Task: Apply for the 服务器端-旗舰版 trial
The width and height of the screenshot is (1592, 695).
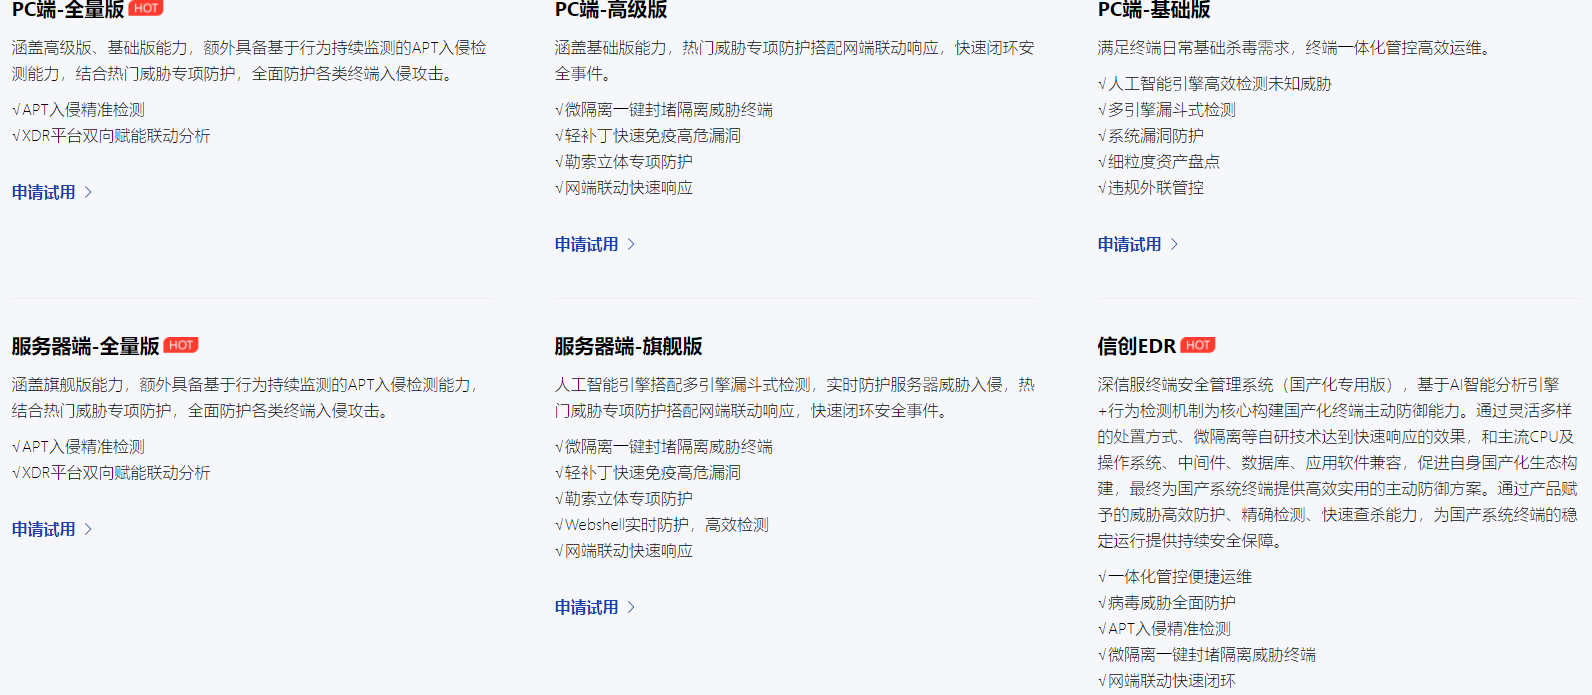Action: pos(587,607)
